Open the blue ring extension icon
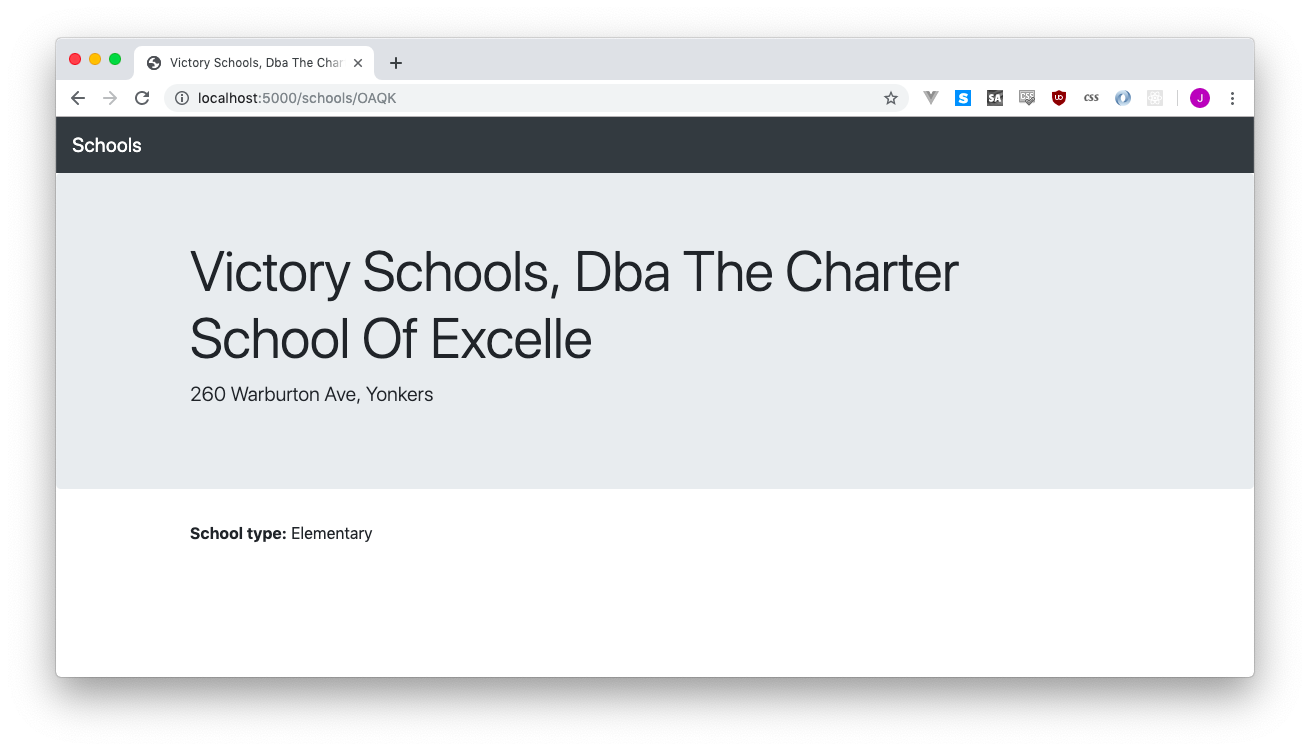The width and height of the screenshot is (1310, 751). 1123,98
